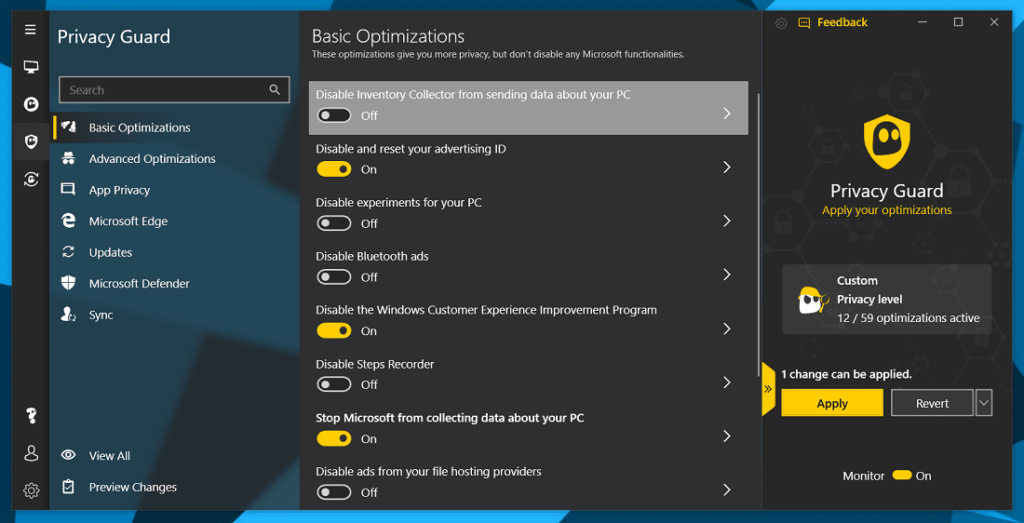Click the Feedback speech bubble icon

pyautogui.click(x=804, y=23)
